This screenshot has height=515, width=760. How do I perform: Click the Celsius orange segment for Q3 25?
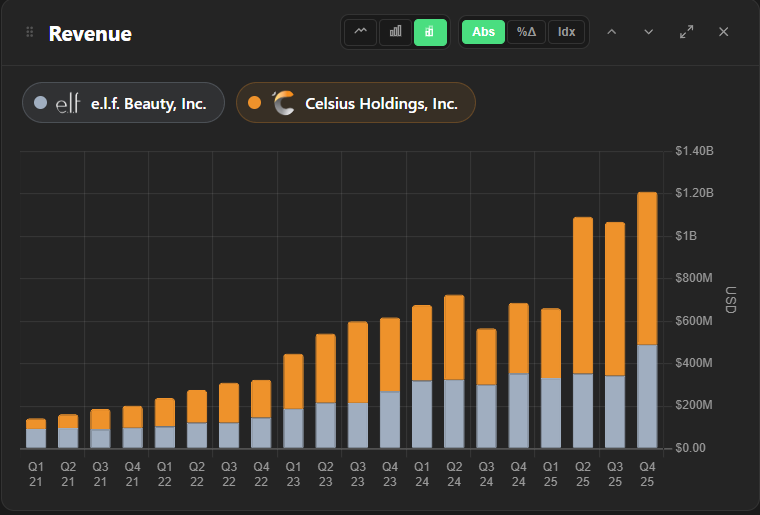coord(615,299)
